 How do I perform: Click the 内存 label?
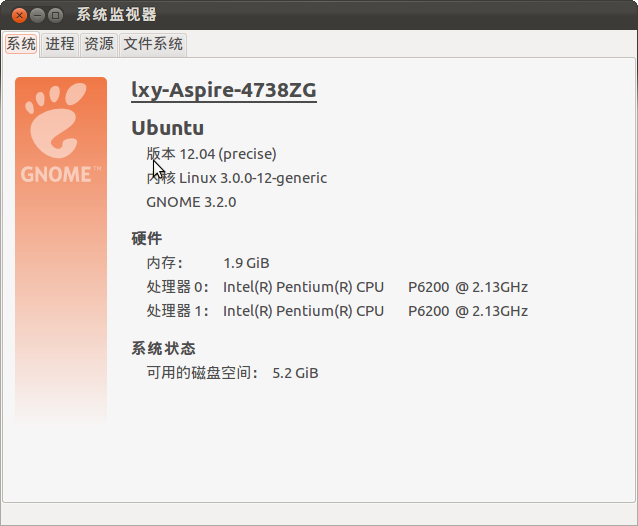click(165, 263)
